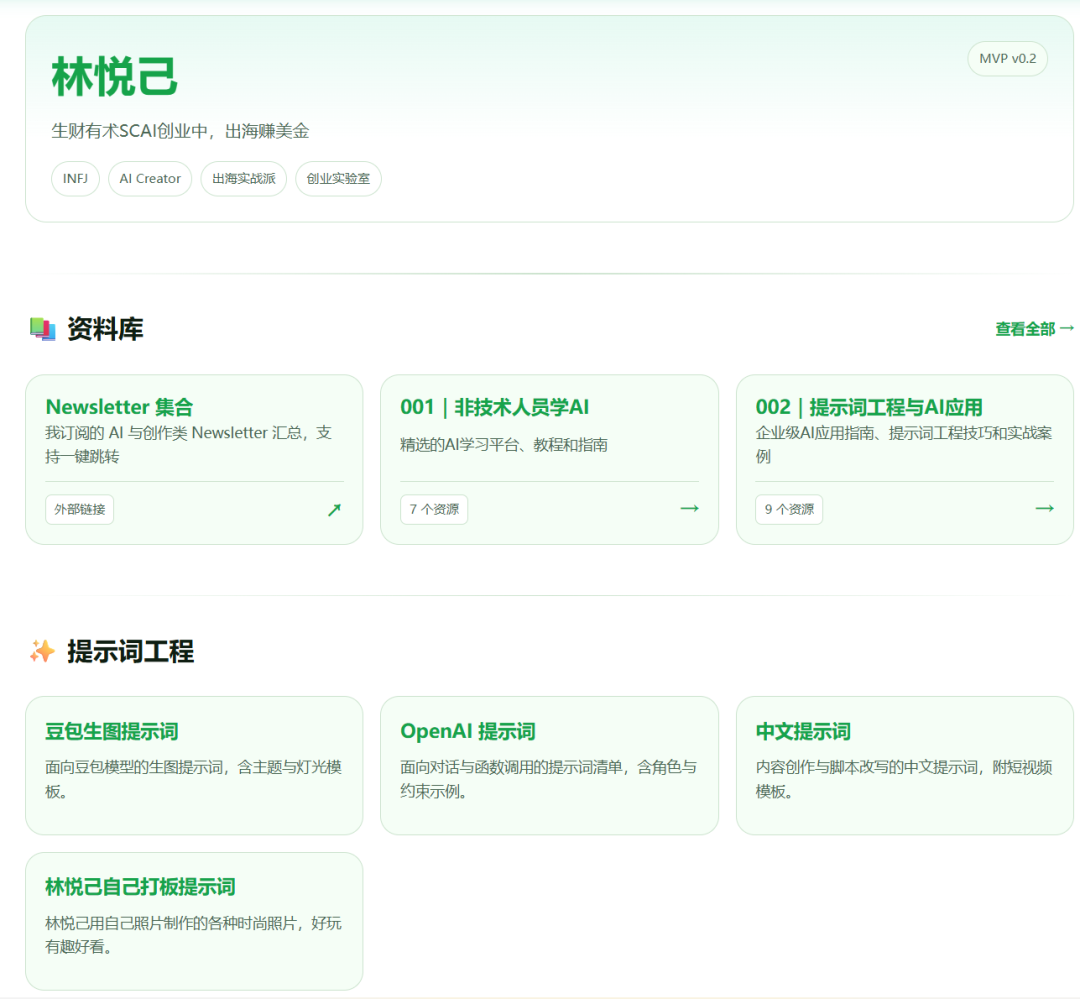
Task: Select the INFJ tag
Action: click(x=75, y=178)
